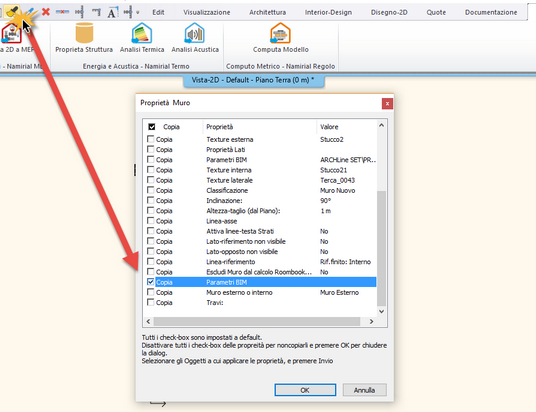This screenshot has height=412, width=536.
Task: Click the ruler-style dimension icon left of angled one
Action: click(x=79, y=12)
